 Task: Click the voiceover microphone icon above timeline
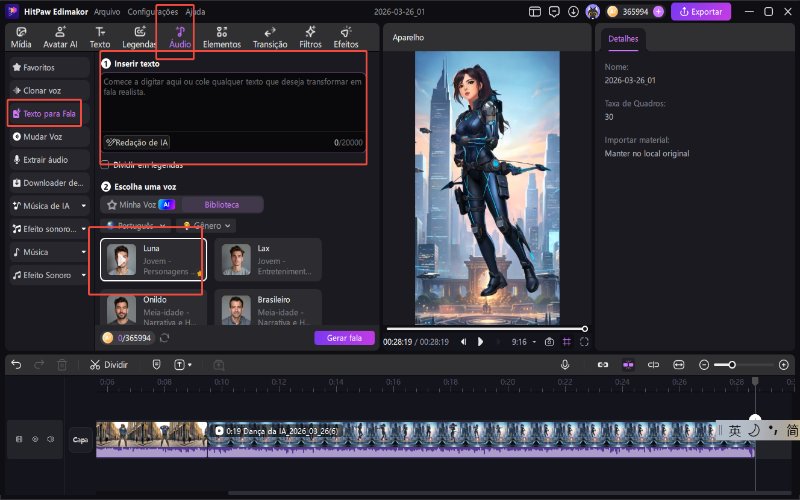point(565,365)
